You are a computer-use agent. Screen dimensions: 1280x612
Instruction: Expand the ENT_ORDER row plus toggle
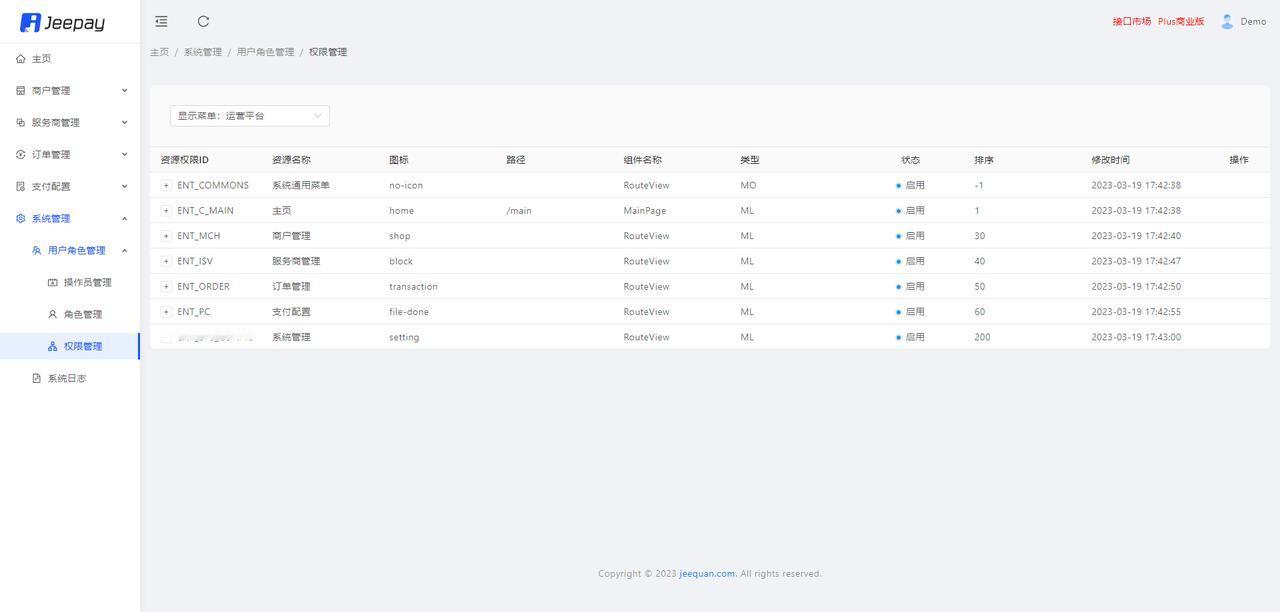pyautogui.click(x=166, y=287)
